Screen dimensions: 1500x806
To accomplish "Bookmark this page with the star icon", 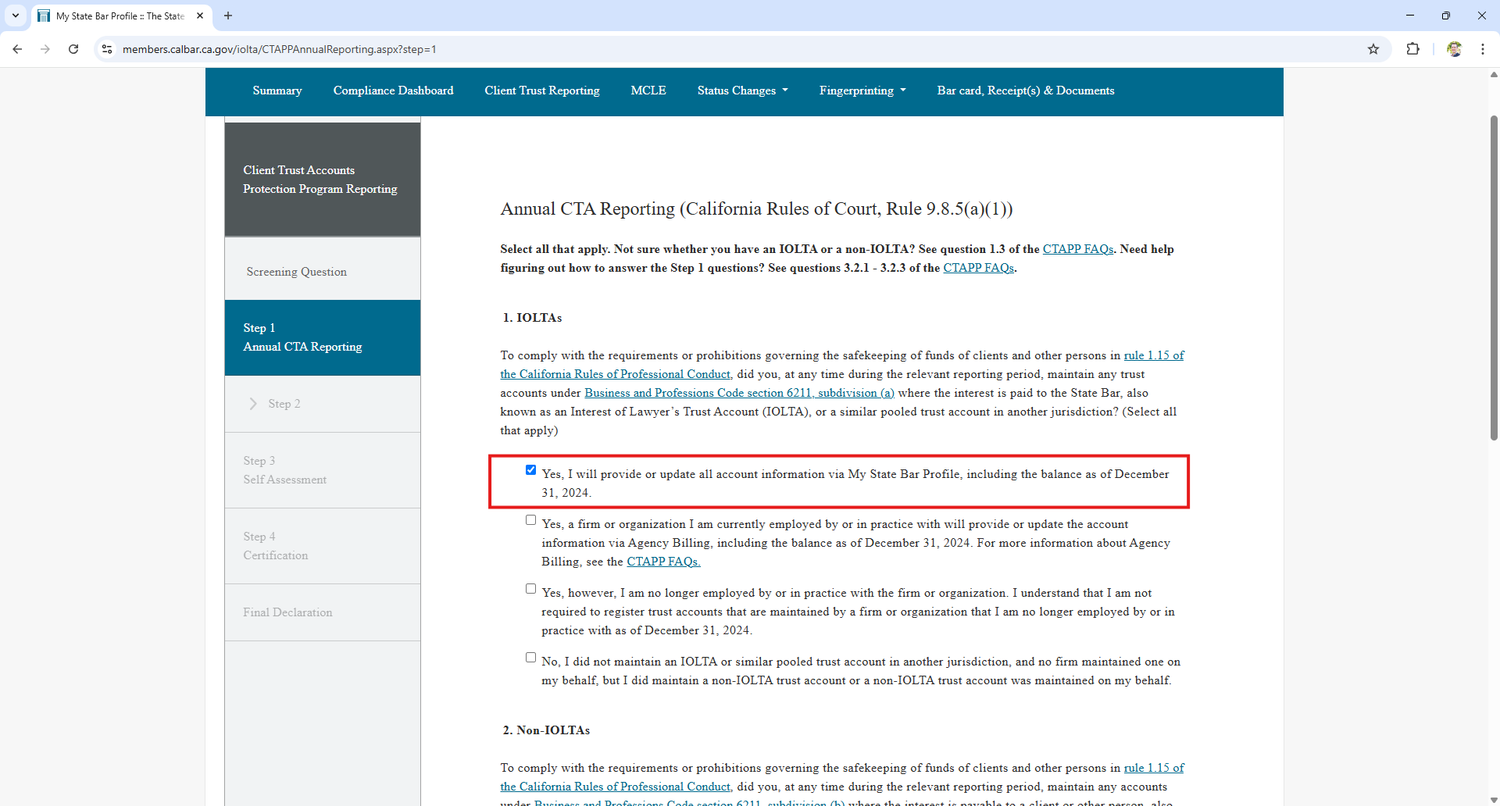I will pyautogui.click(x=1373, y=49).
